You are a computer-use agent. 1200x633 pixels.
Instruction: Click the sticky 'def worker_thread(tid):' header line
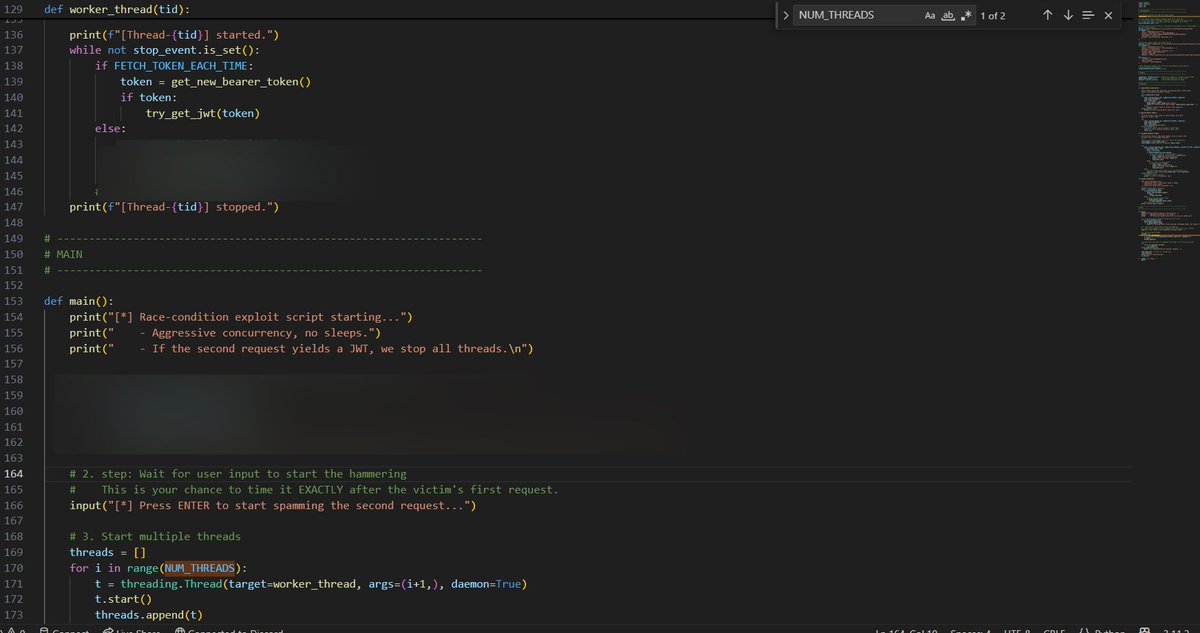[x=117, y=9]
